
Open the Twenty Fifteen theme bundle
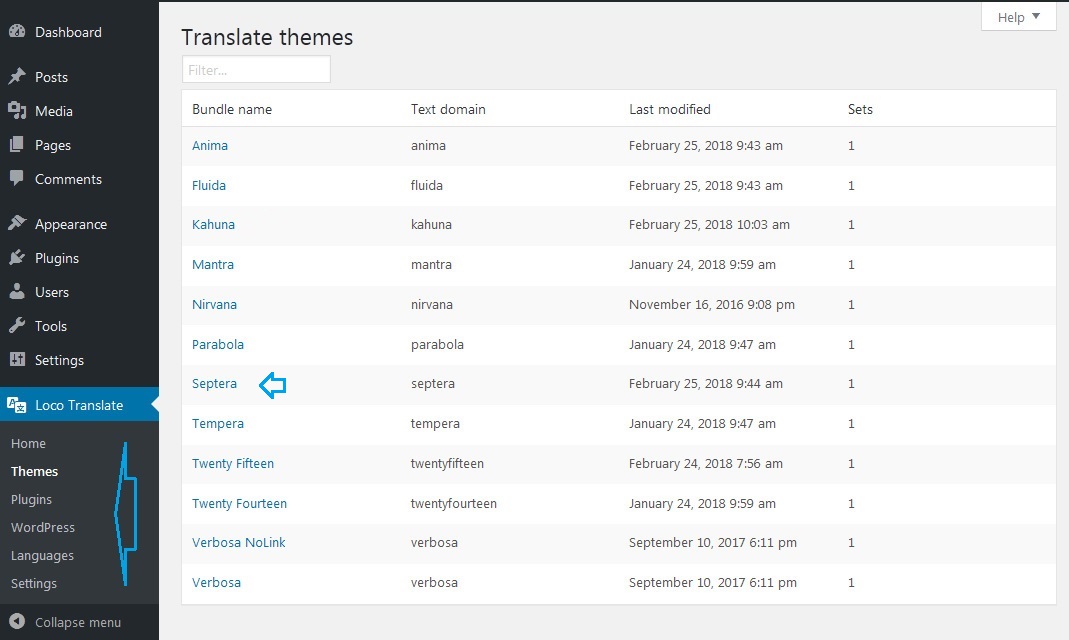(232, 463)
